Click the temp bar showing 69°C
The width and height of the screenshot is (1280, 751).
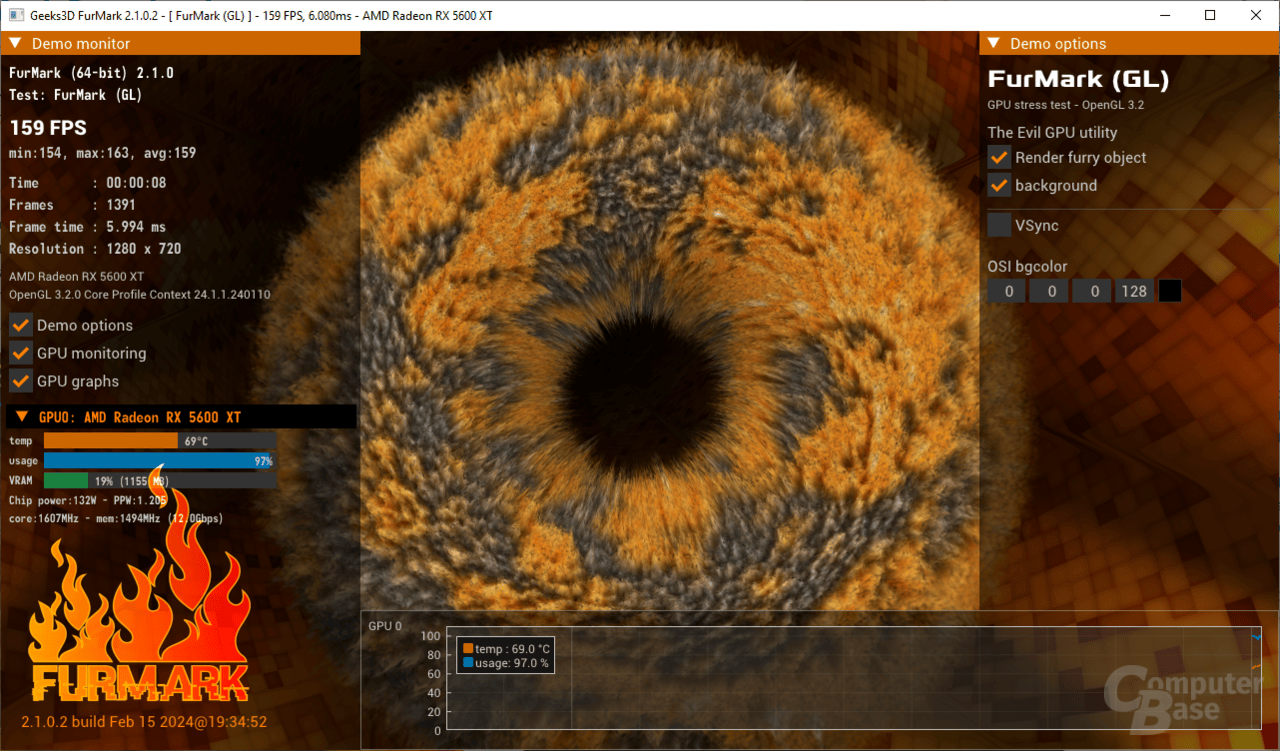click(x=110, y=440)
